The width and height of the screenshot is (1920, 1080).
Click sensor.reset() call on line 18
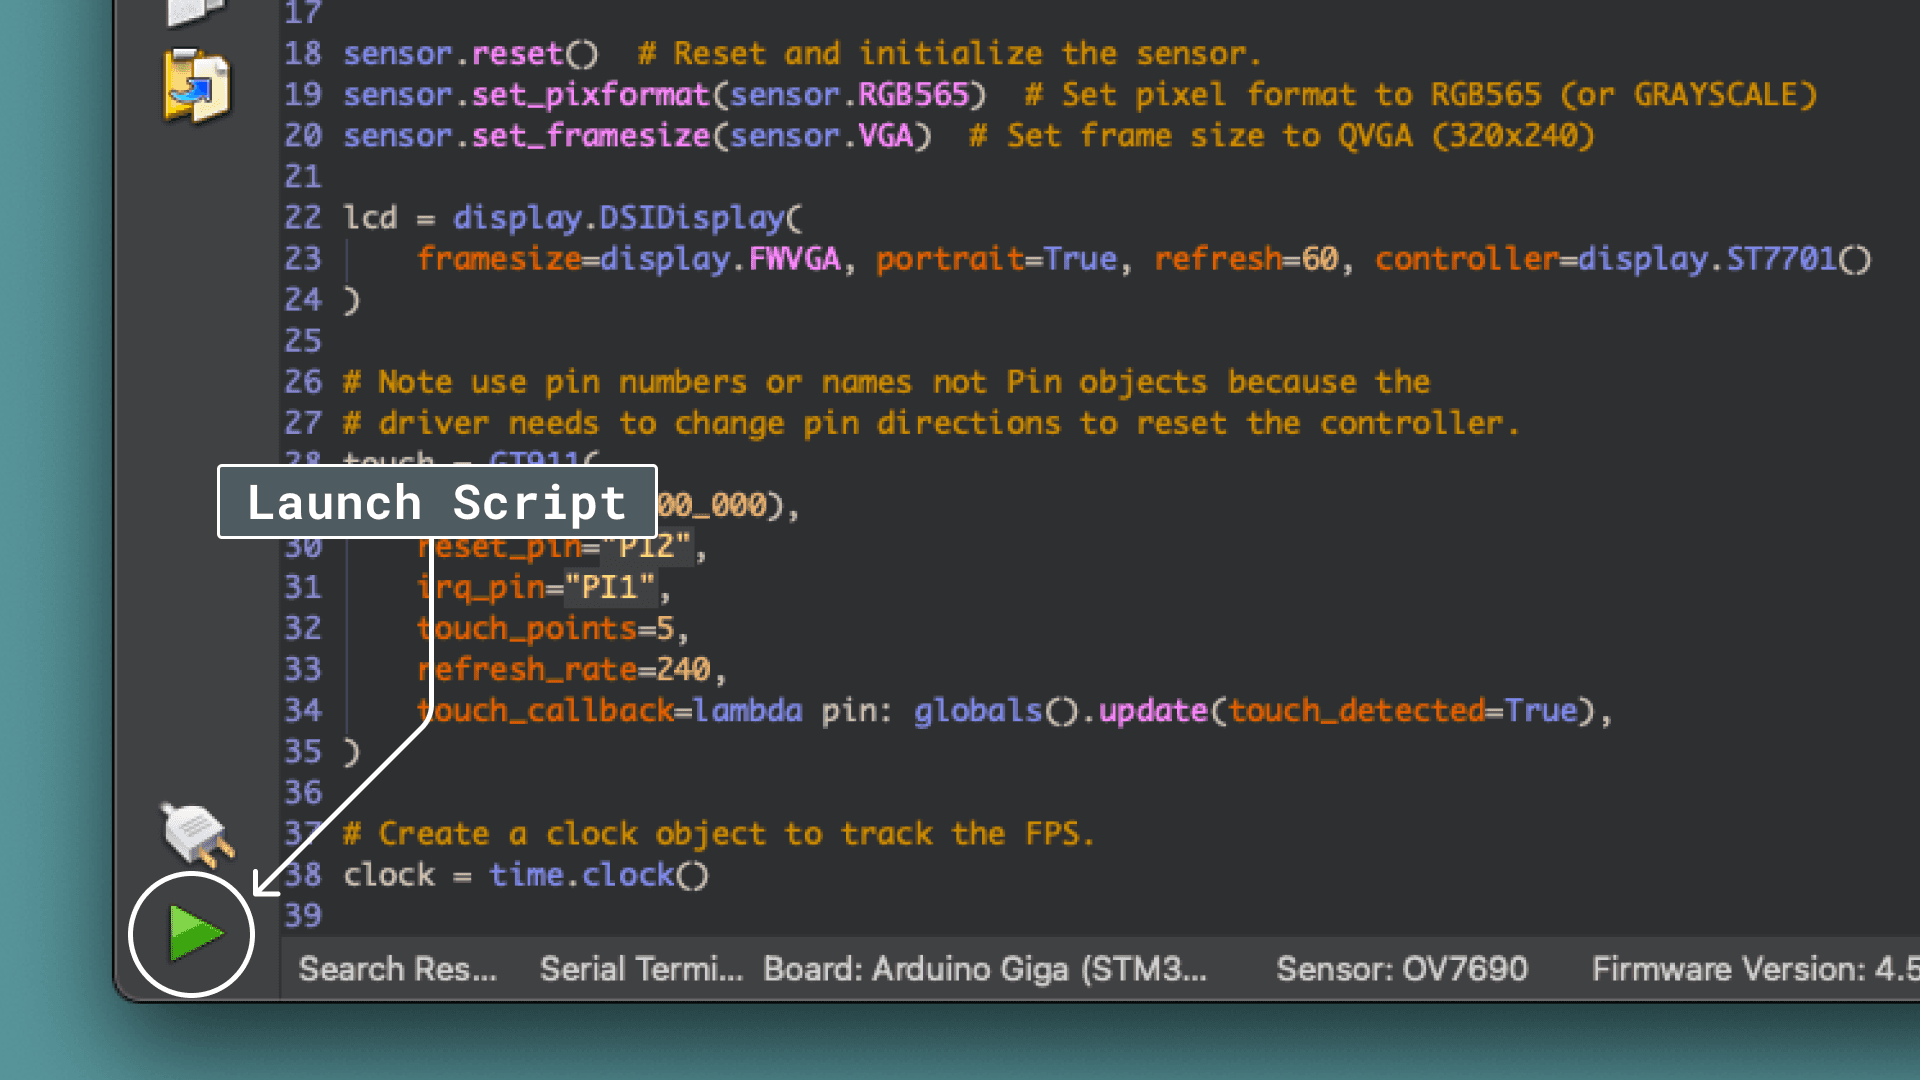pyautogui.click(x=470, y=54)
